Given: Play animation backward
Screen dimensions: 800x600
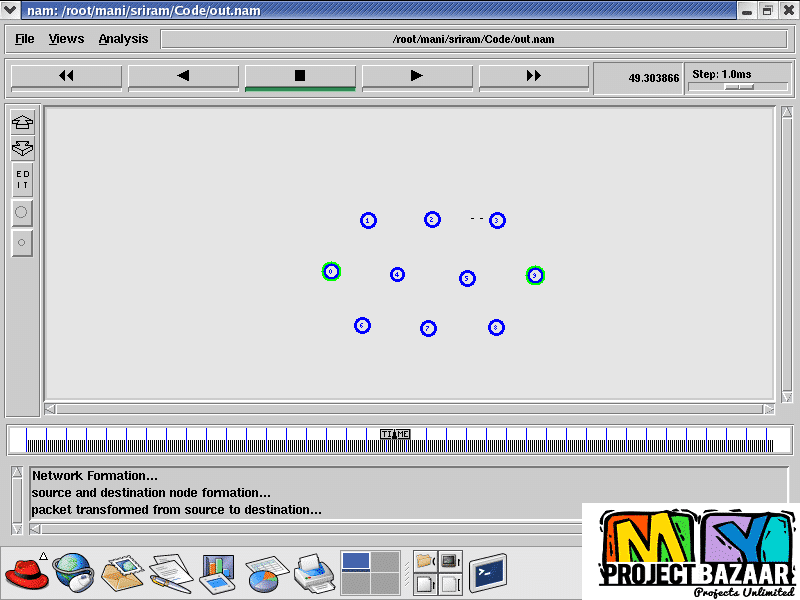Looking at the screenshot, I should (x=183, y=76).
